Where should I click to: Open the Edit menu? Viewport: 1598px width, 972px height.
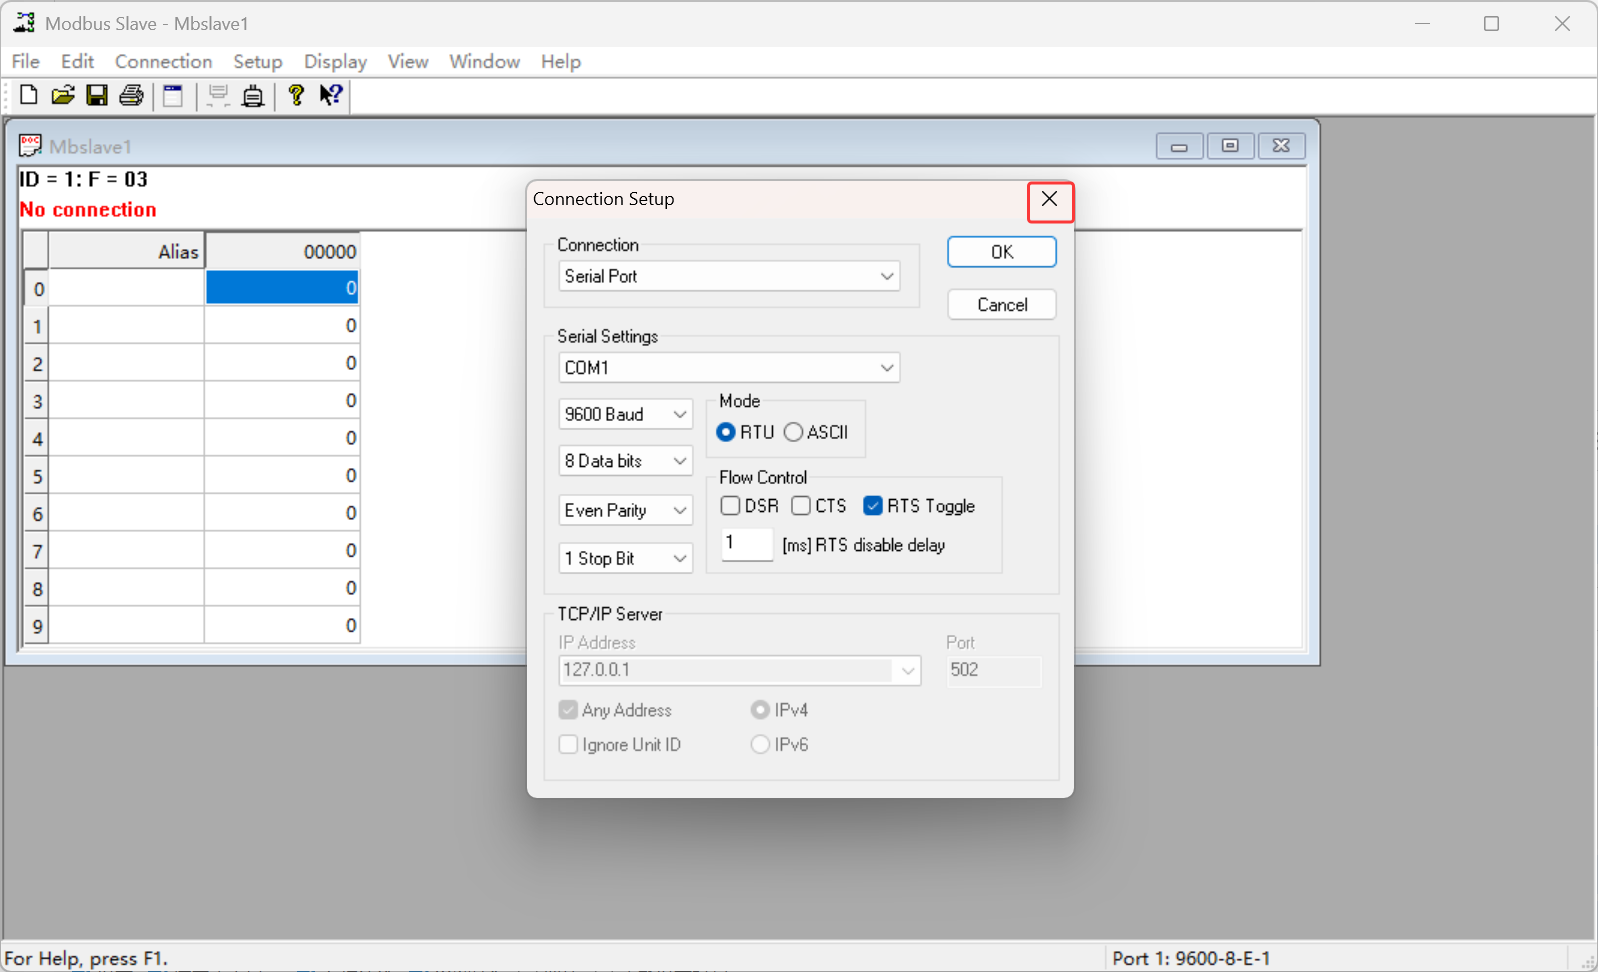[77, 61]
